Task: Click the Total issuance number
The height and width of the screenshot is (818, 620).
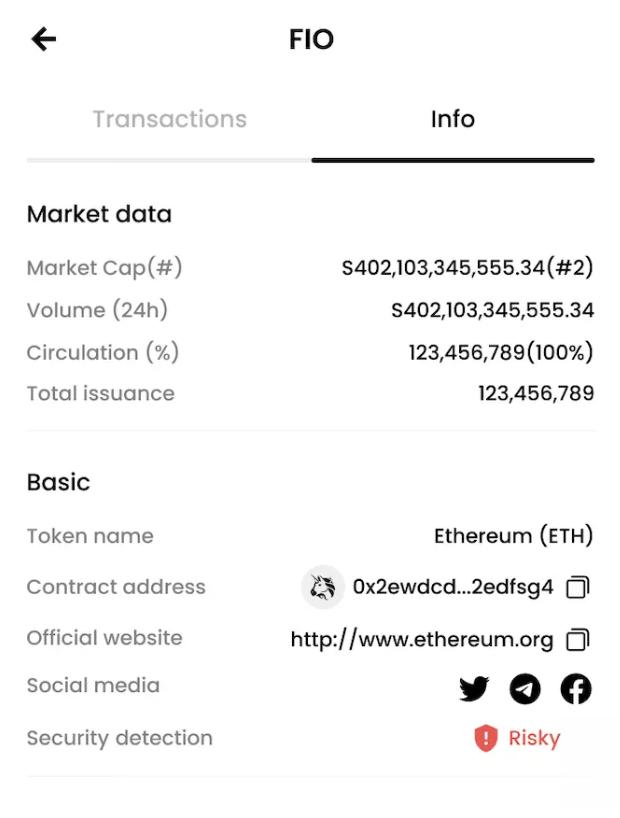Action: (x=536, y=394)
